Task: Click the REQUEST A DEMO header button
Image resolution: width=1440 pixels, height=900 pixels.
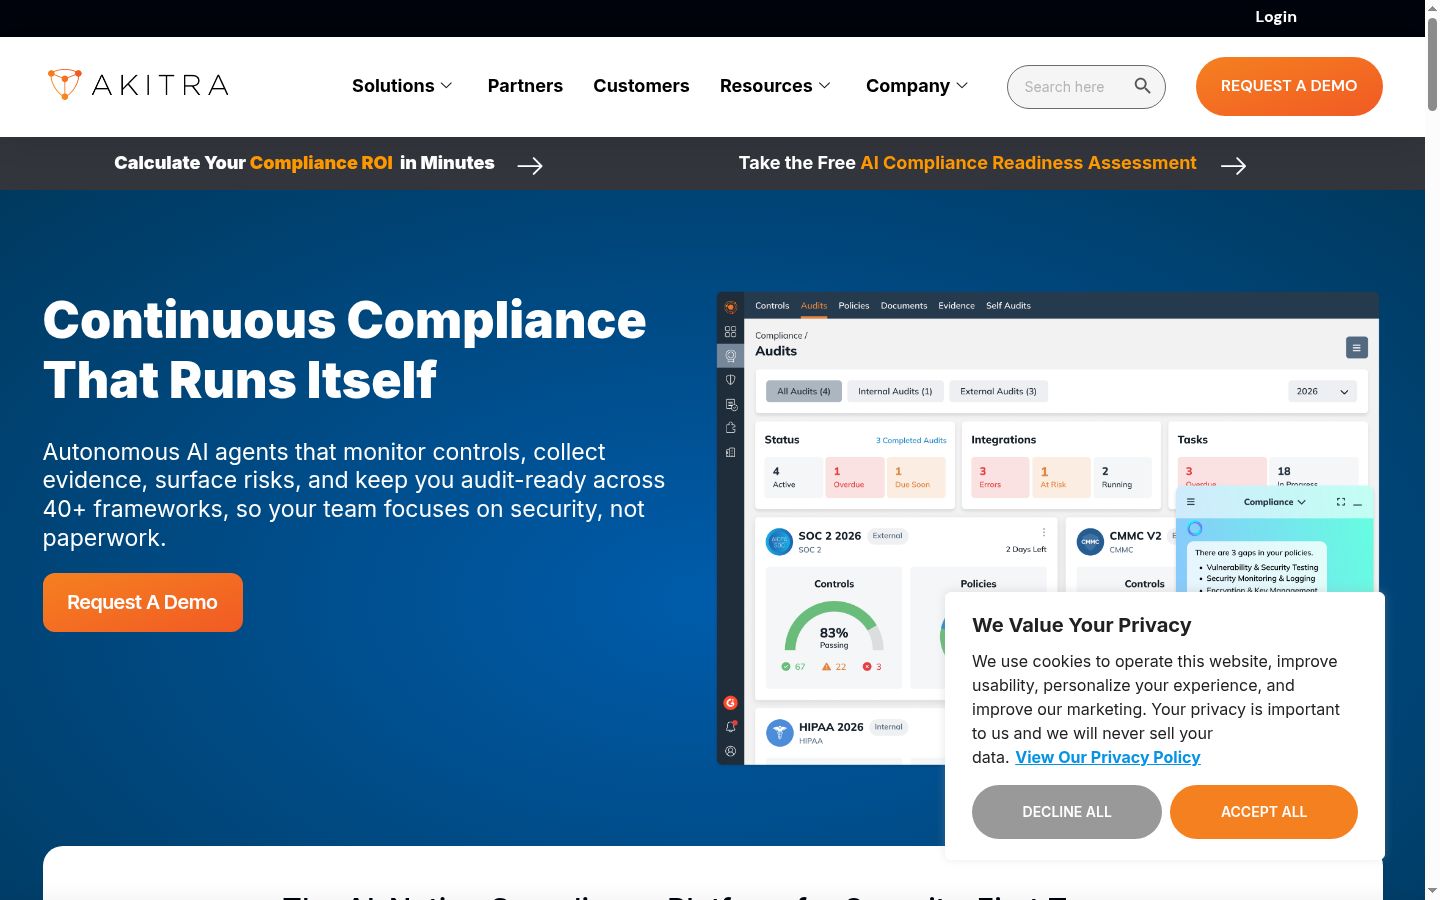Action: click(1289, 86)
